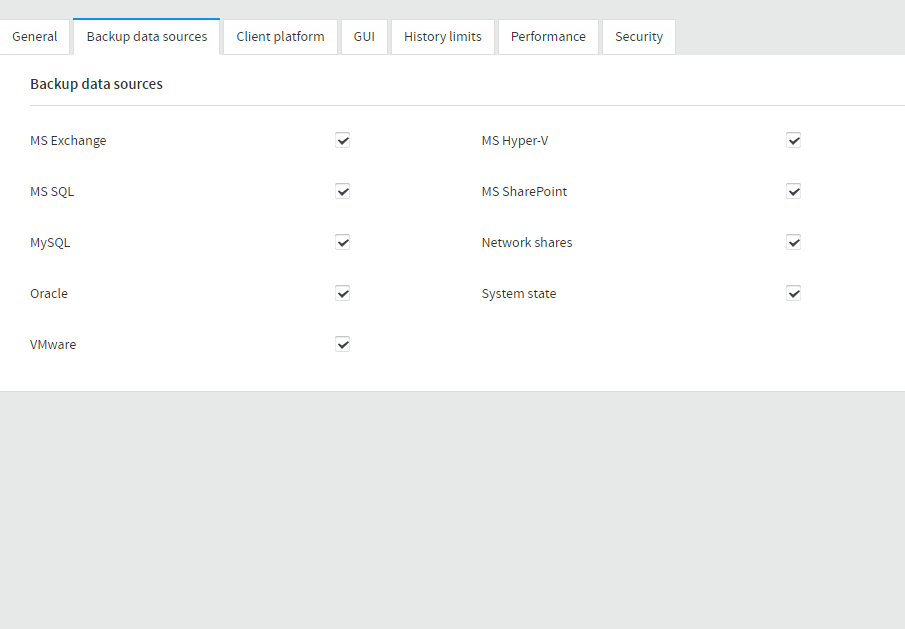Uncheck the Oracle checkbox
905x629 pixels.
[343, 294]
